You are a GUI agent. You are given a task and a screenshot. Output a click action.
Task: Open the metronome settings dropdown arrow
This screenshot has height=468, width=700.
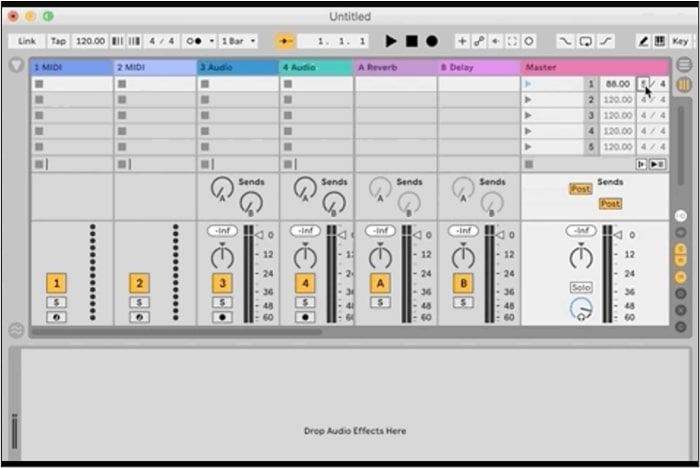[x=213, y=41]
